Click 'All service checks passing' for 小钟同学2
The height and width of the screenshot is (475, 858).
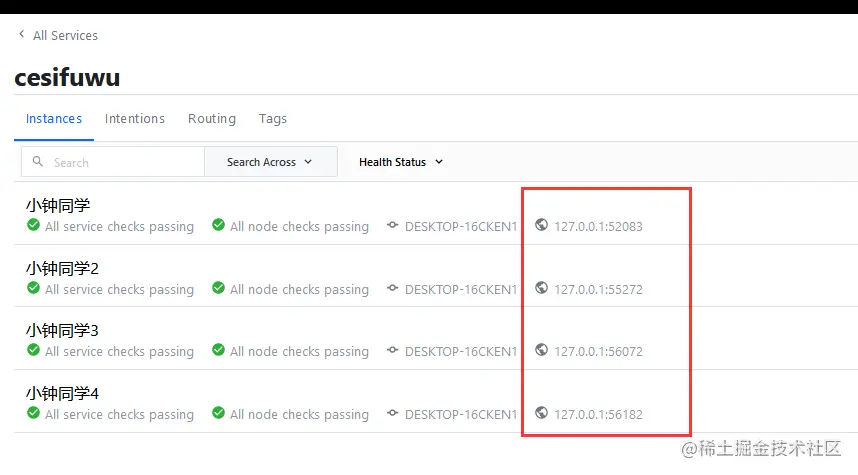(119, 289)
